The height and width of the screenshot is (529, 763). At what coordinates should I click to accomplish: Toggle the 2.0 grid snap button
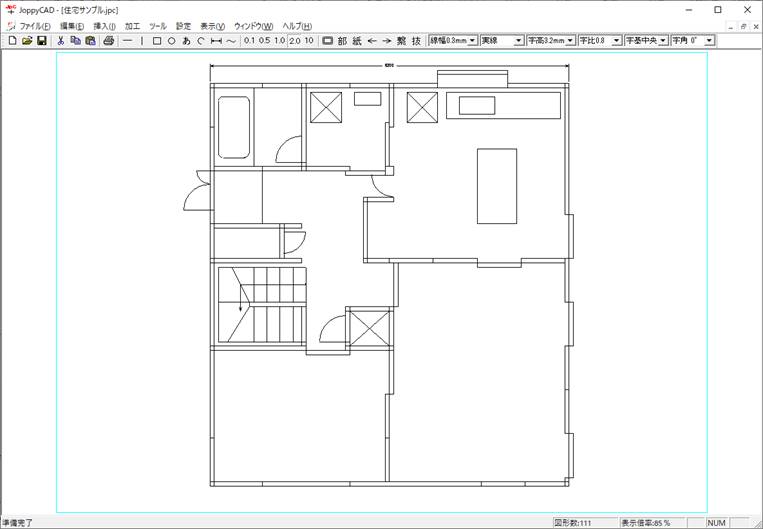tap(294, 41)
